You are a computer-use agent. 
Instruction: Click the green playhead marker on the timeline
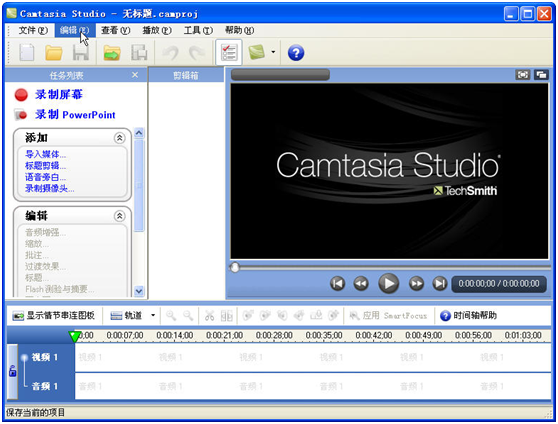[74, 336]
